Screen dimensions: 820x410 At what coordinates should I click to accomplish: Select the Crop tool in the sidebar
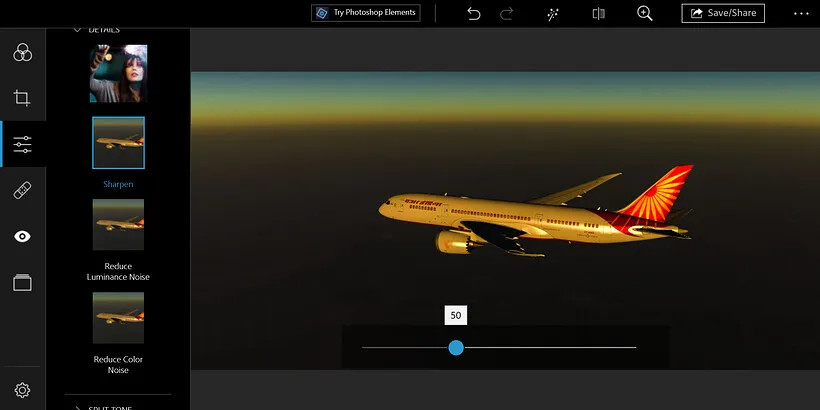click(22, 98)
